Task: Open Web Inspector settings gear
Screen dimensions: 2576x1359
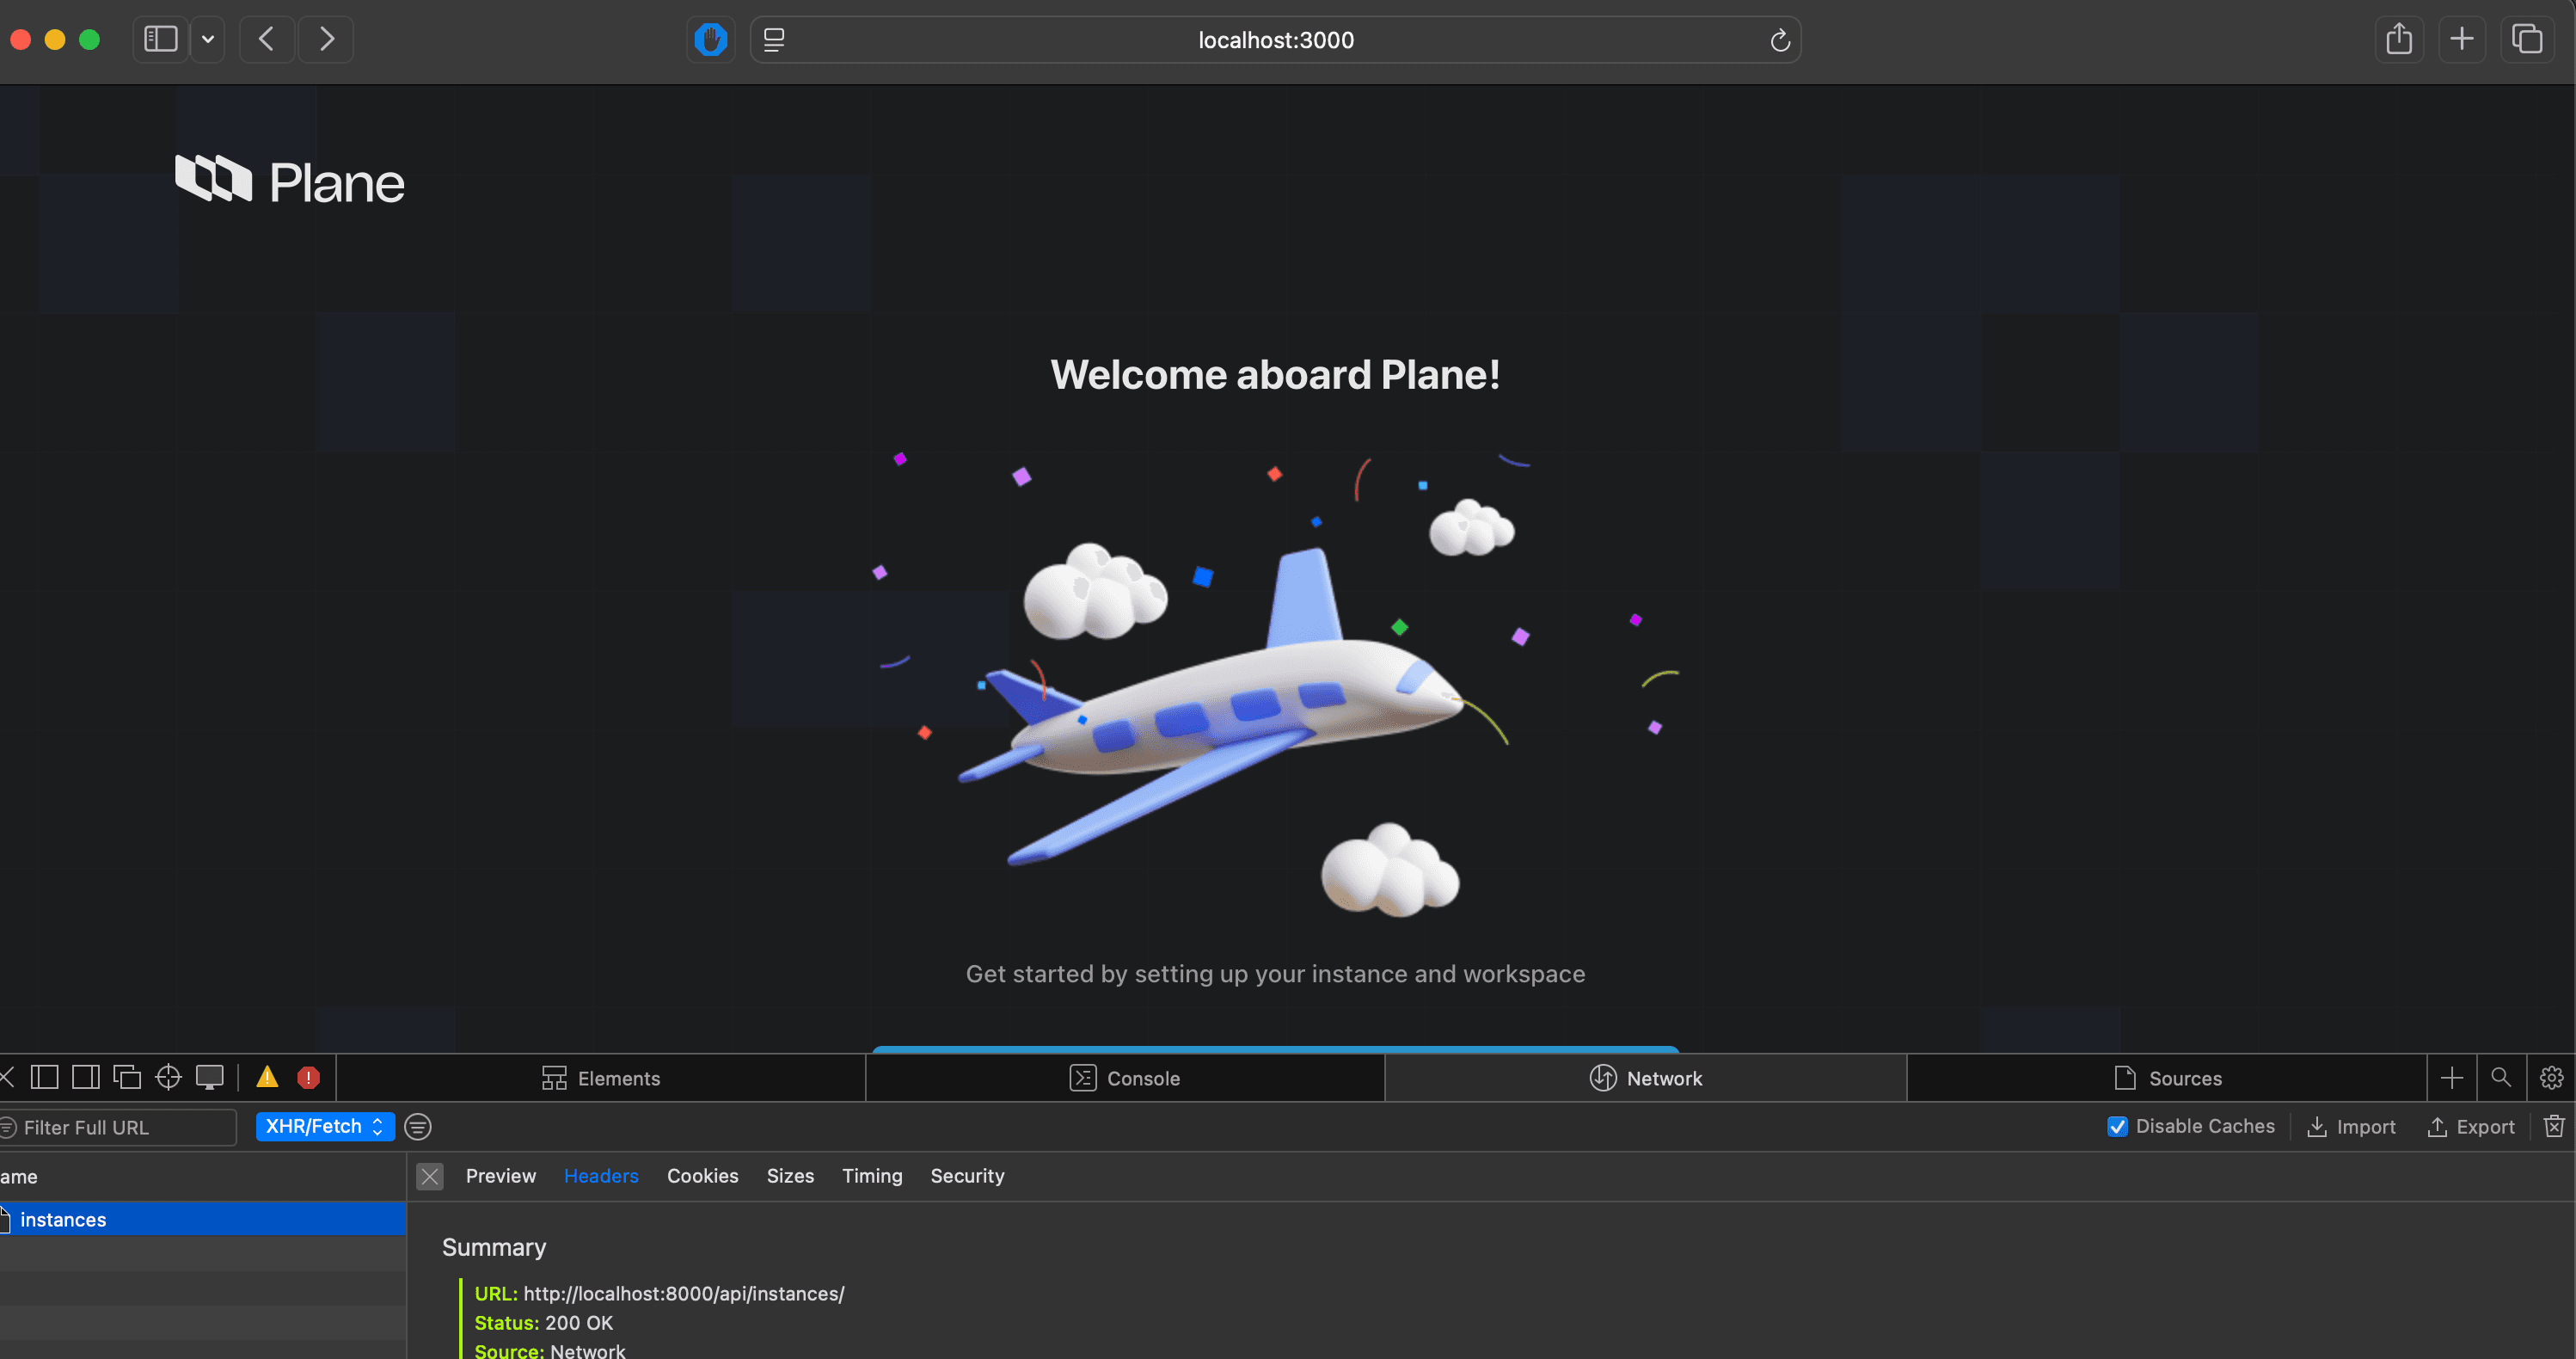Action: [x=2551, y=1077]
